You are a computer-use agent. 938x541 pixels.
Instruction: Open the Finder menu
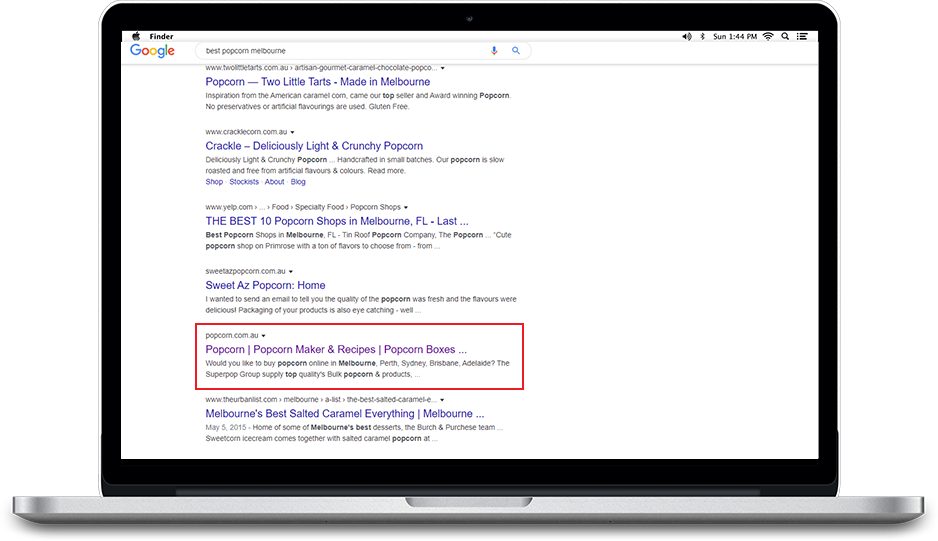click(x=160, y=36)
